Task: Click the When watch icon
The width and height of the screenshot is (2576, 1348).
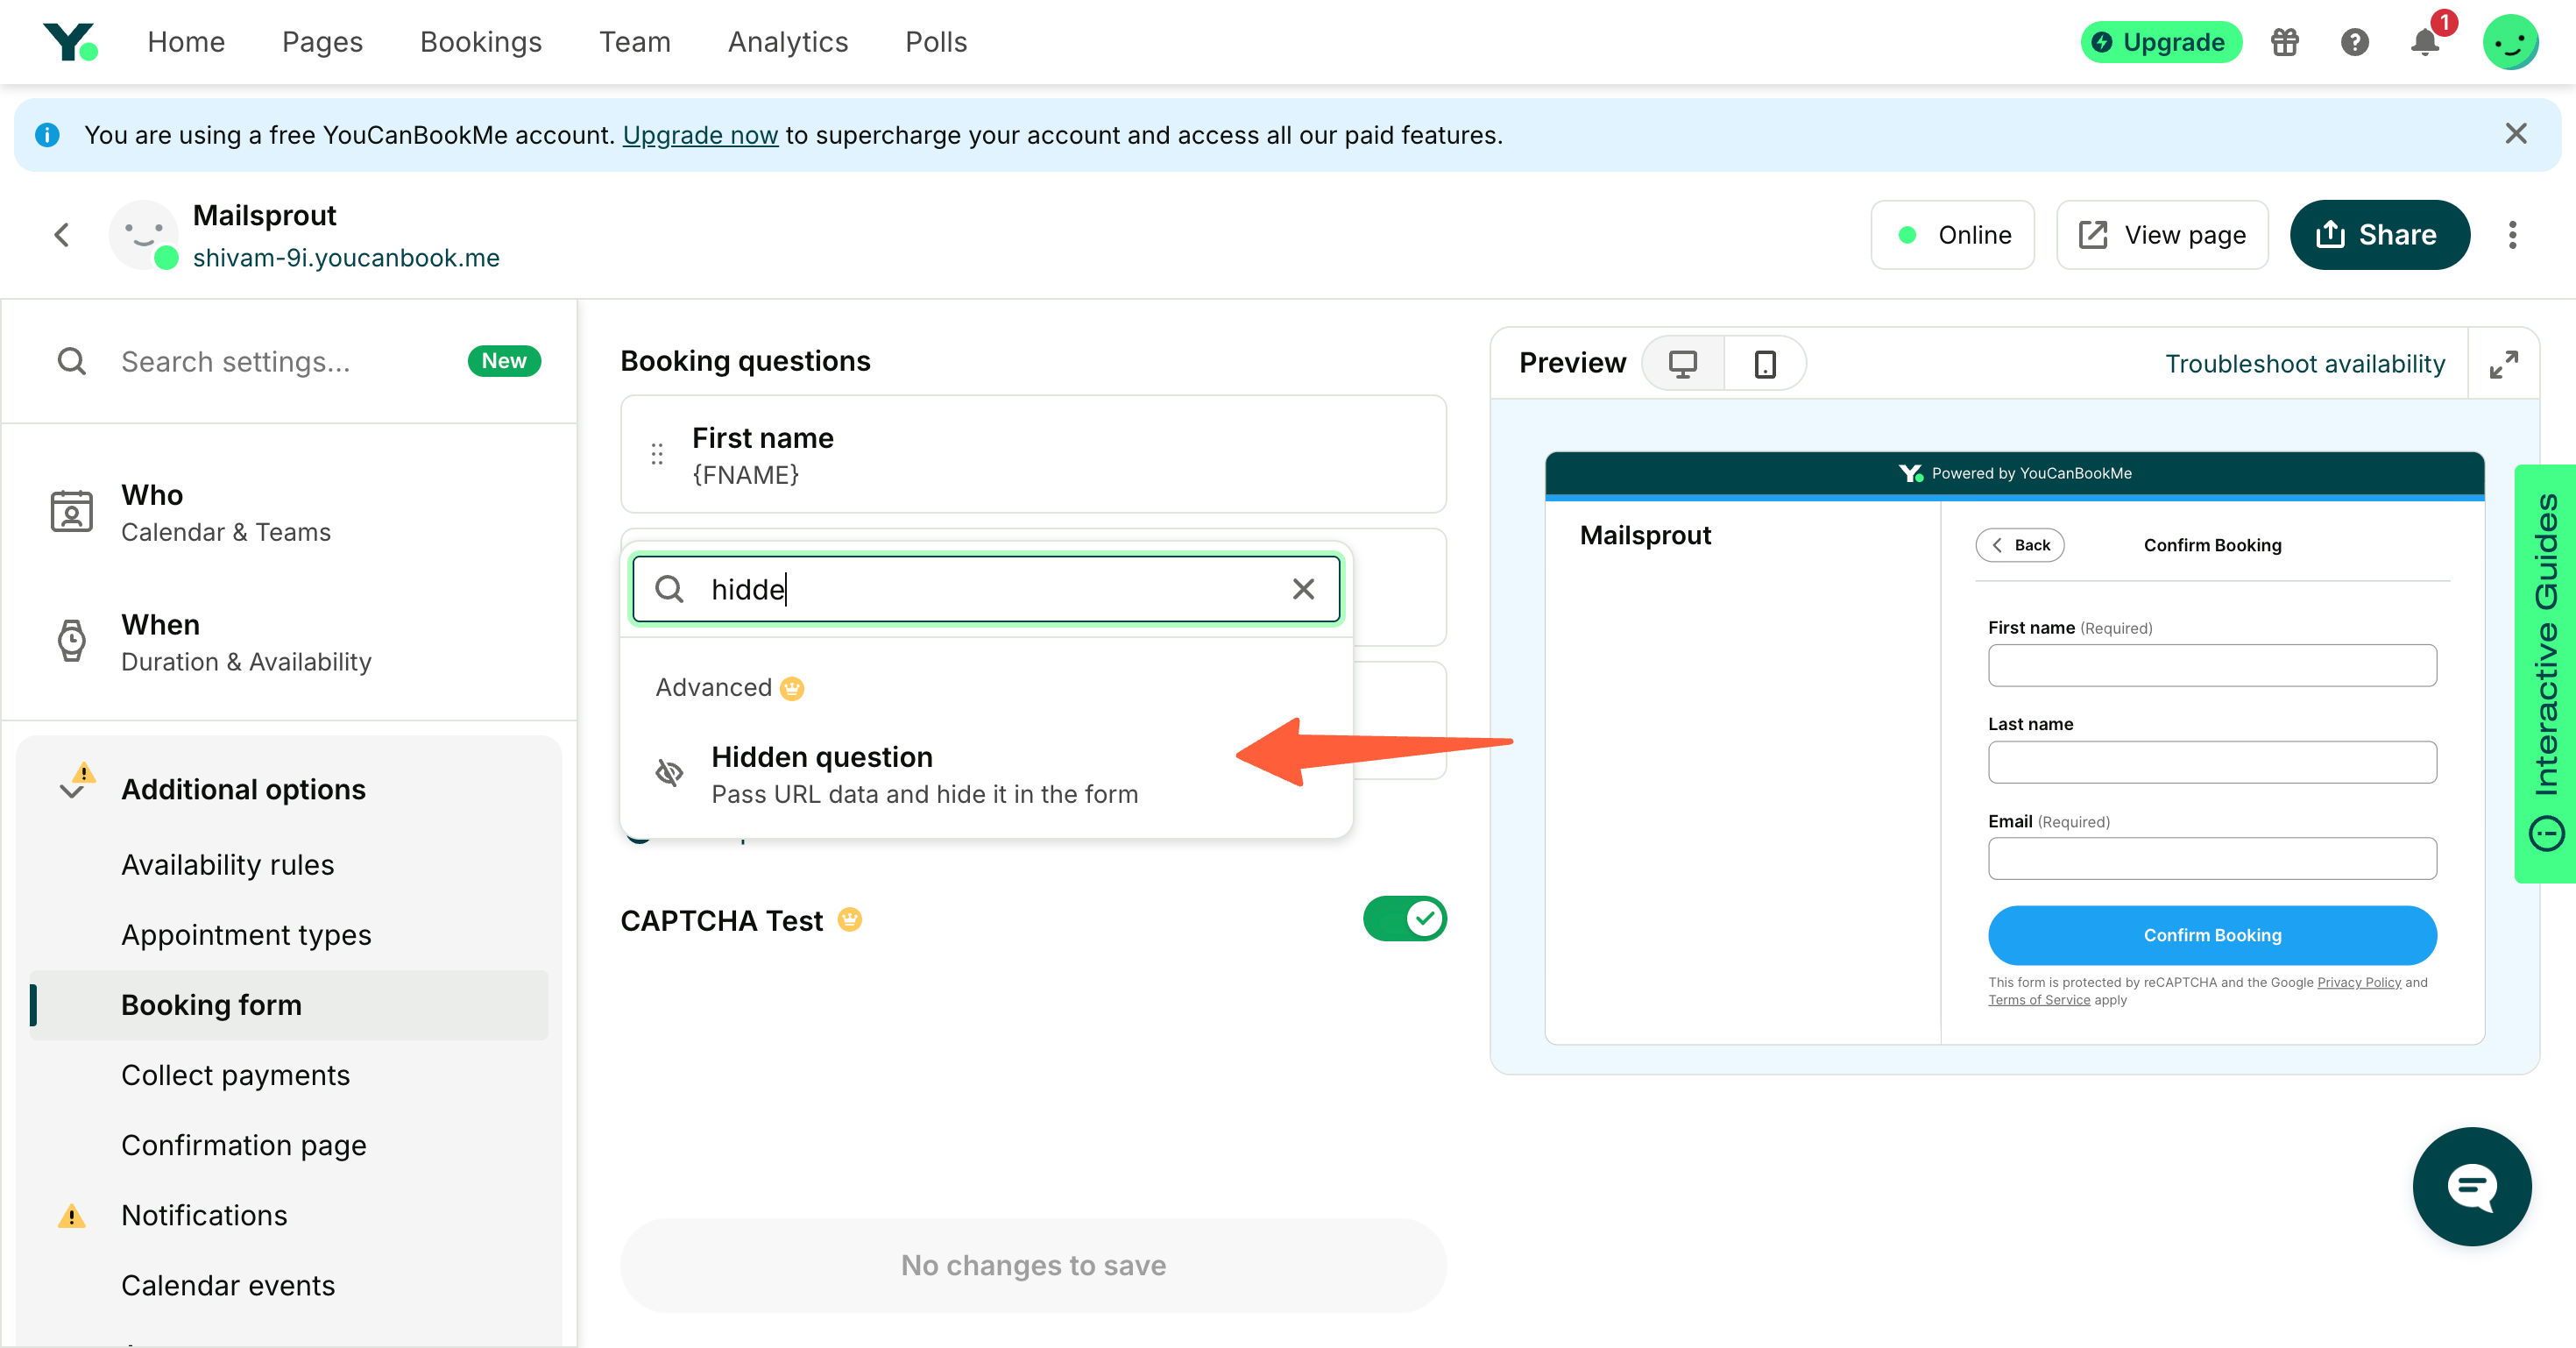Action: [x=72, y=641]
